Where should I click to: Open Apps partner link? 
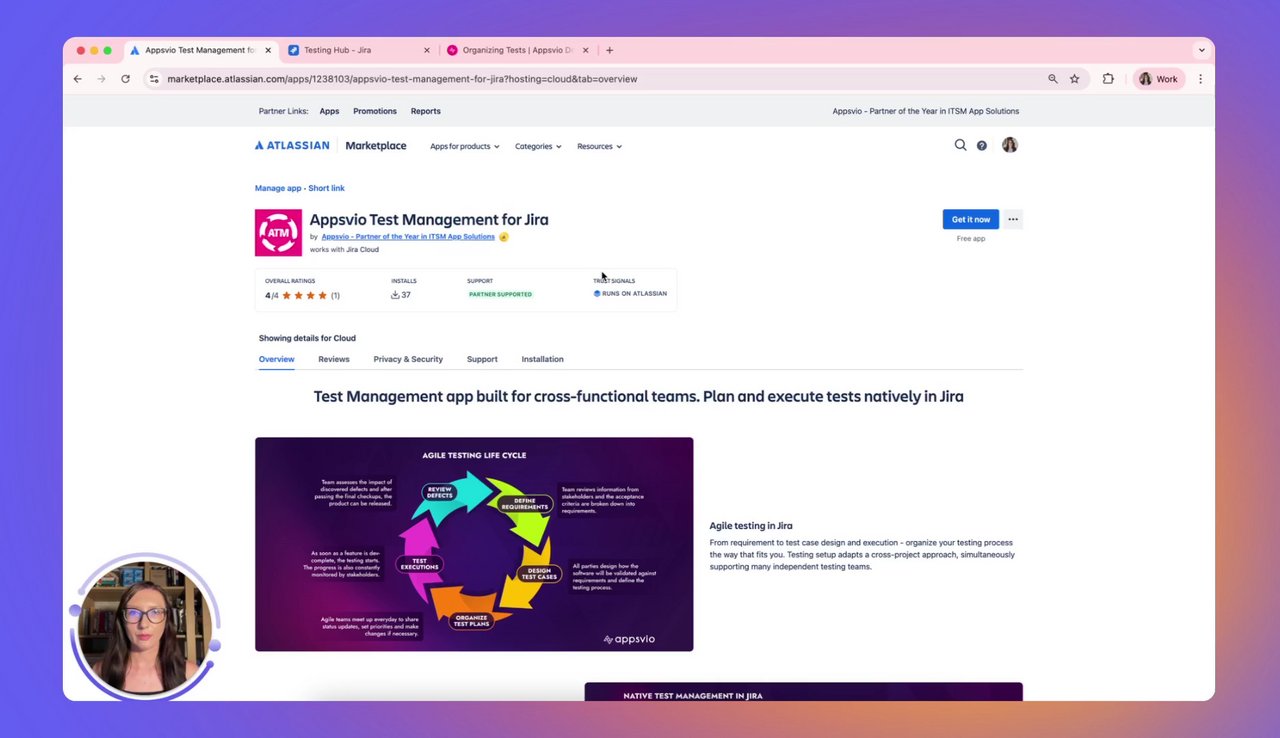pyautogui.click(x=329, y=111)
